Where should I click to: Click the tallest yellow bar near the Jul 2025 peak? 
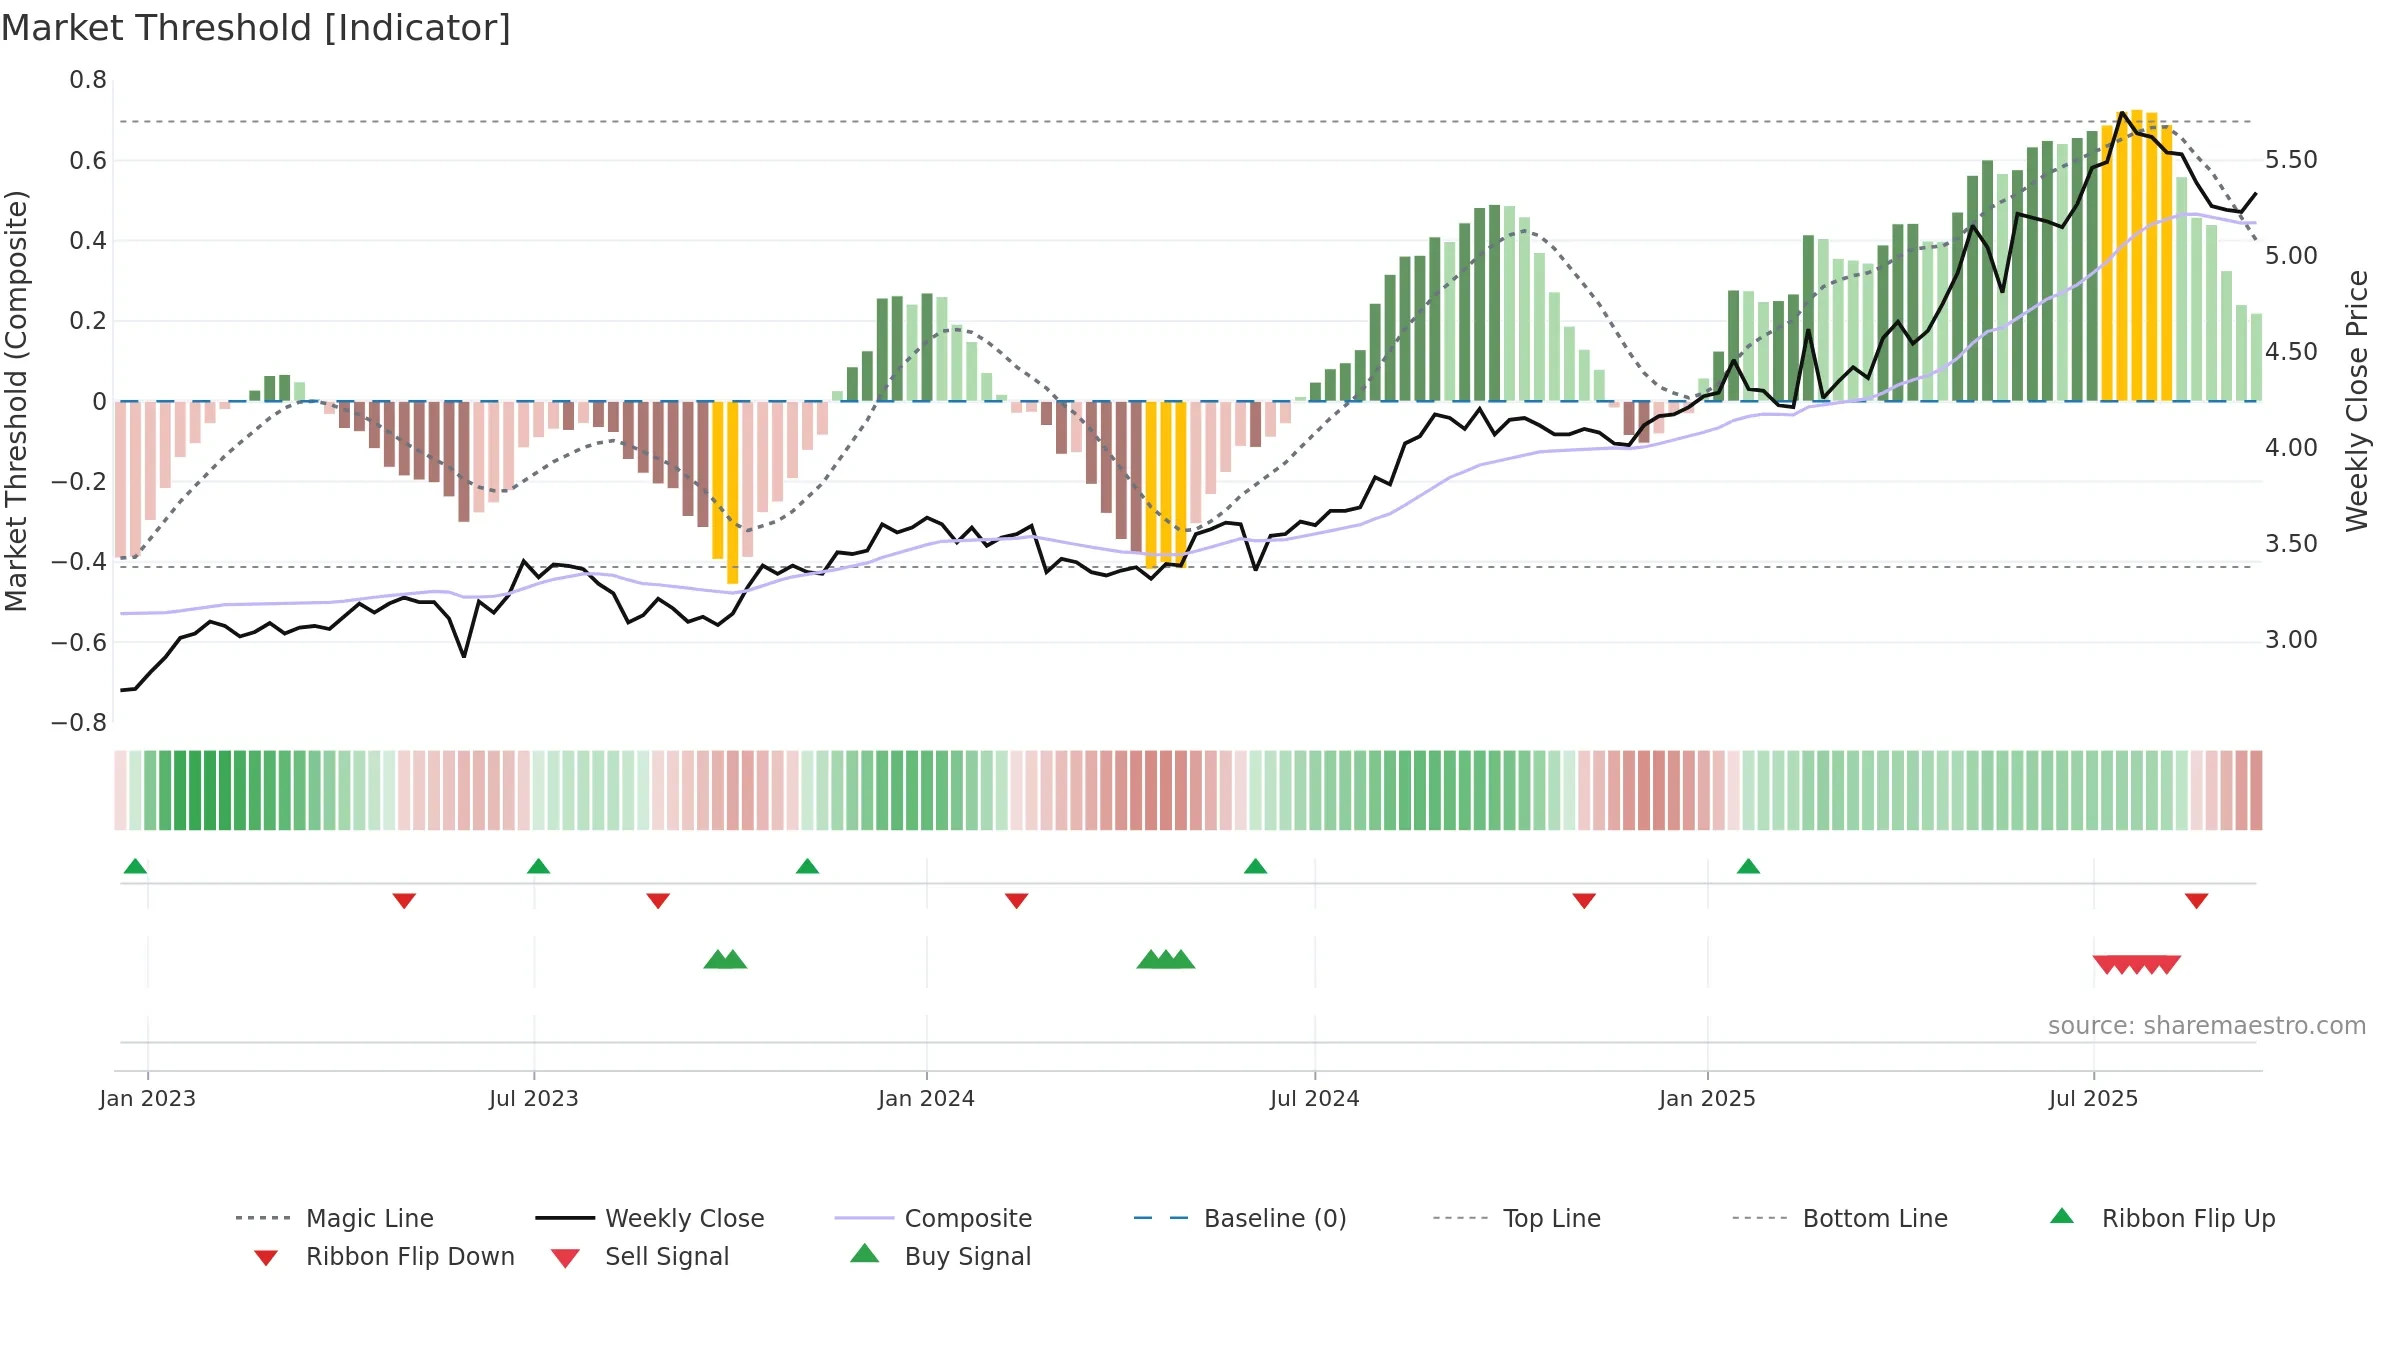(x=2137, y=255)
